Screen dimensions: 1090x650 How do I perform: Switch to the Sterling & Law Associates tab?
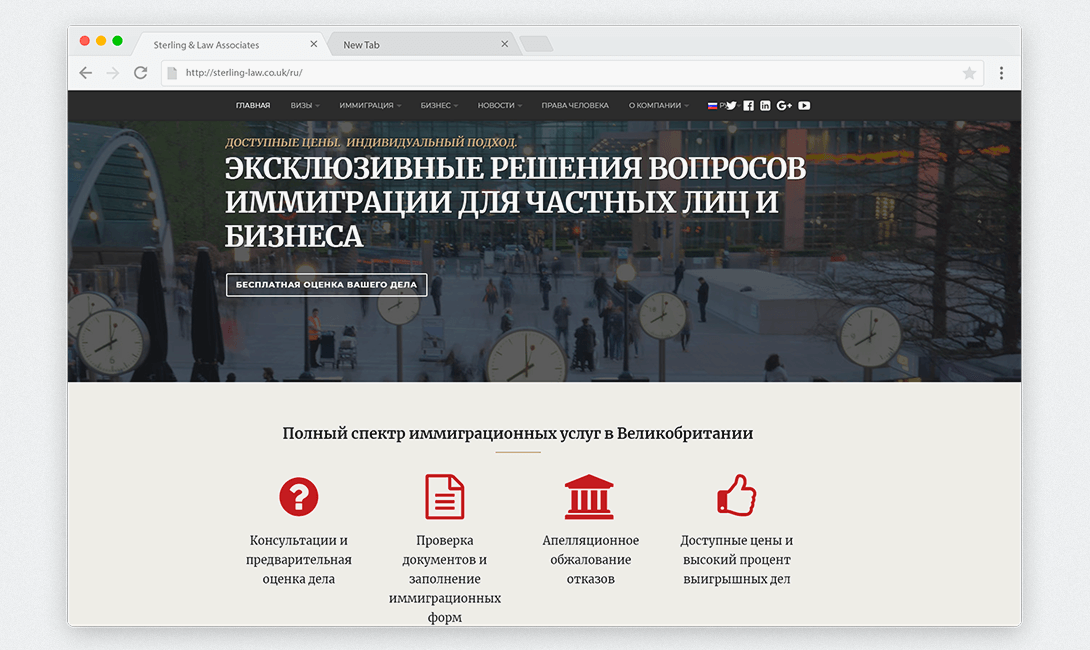(x=229, y=44)
